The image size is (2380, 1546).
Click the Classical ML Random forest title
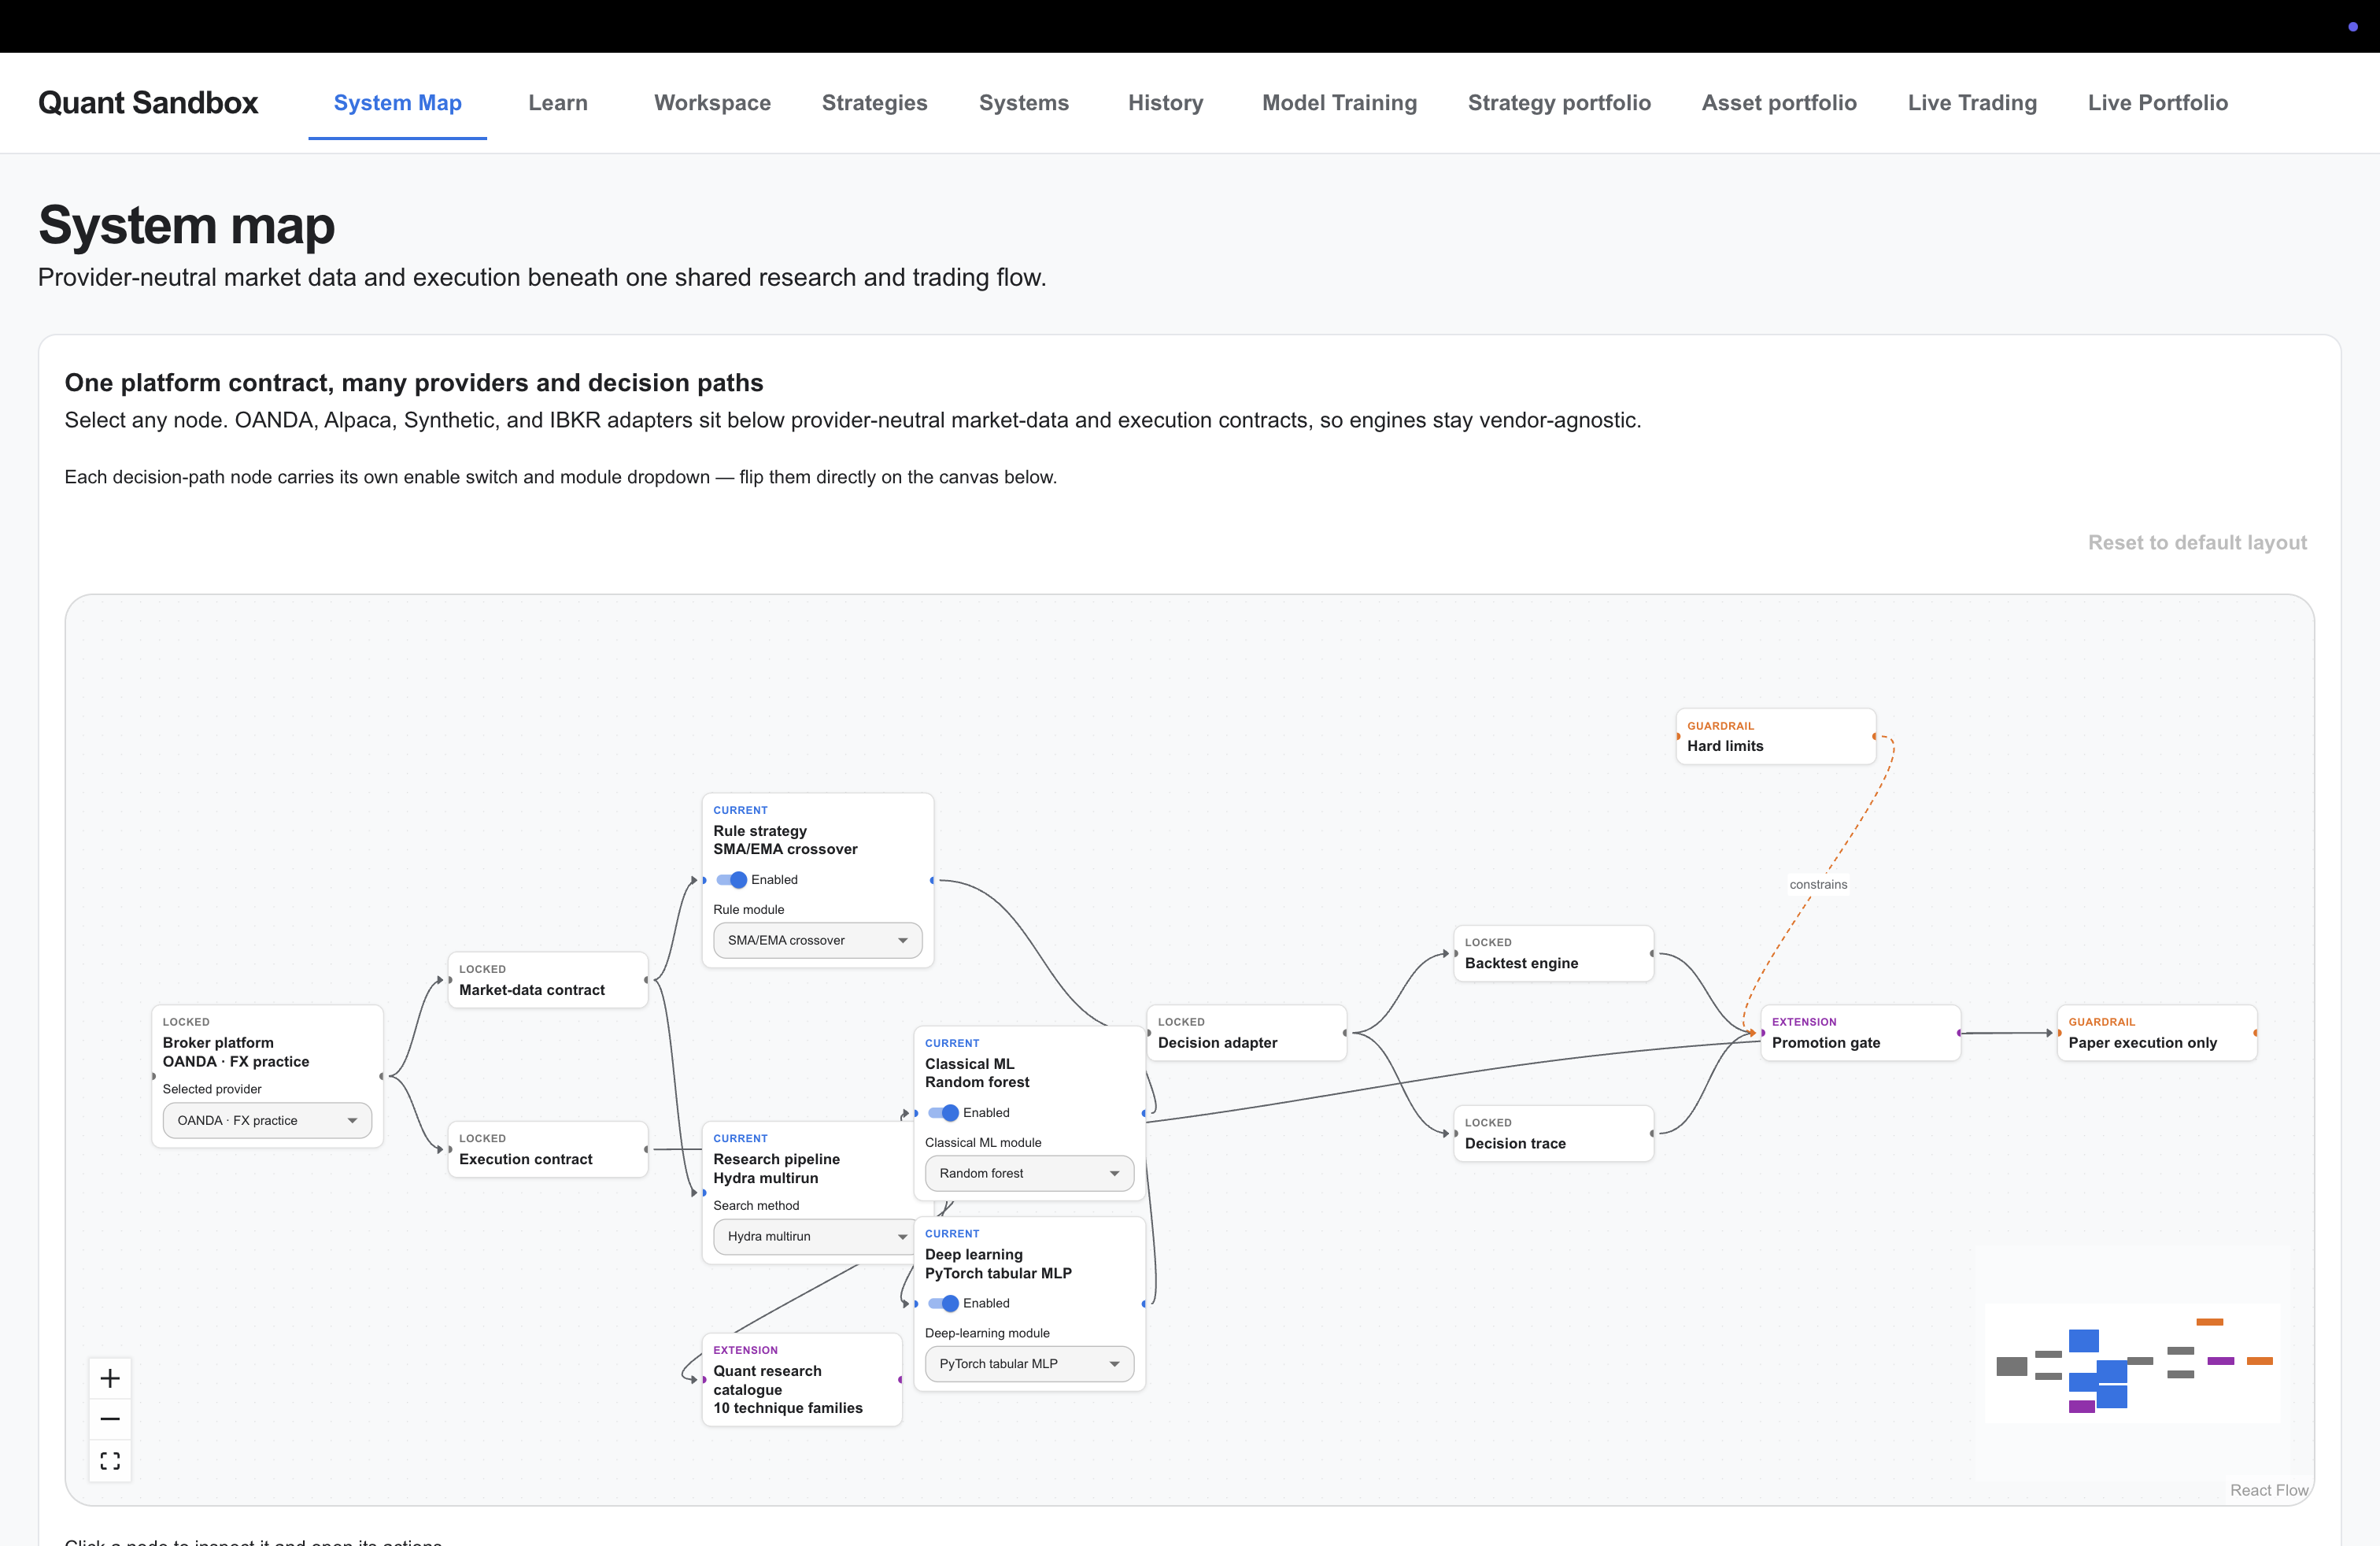[x=977, y=1073]
